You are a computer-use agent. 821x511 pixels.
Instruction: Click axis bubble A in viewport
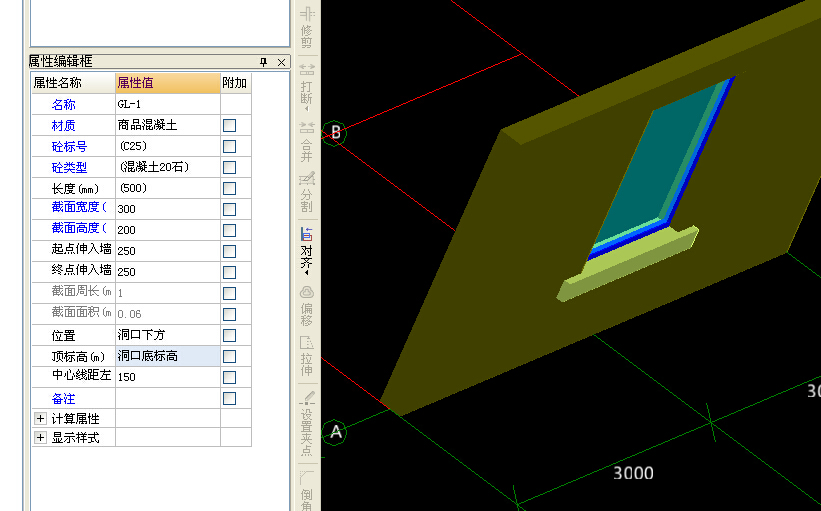pos(335,432)
